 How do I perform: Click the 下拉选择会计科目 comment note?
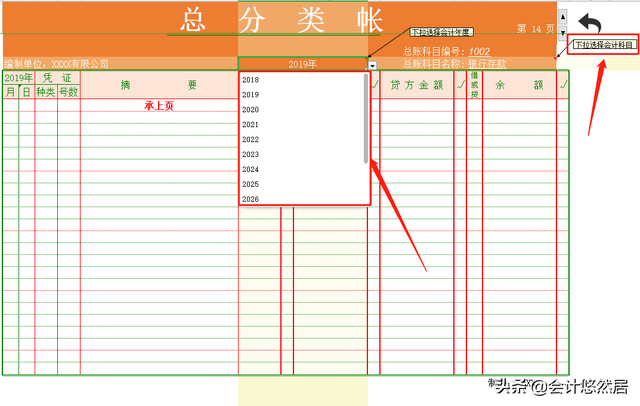coord(605,44)
